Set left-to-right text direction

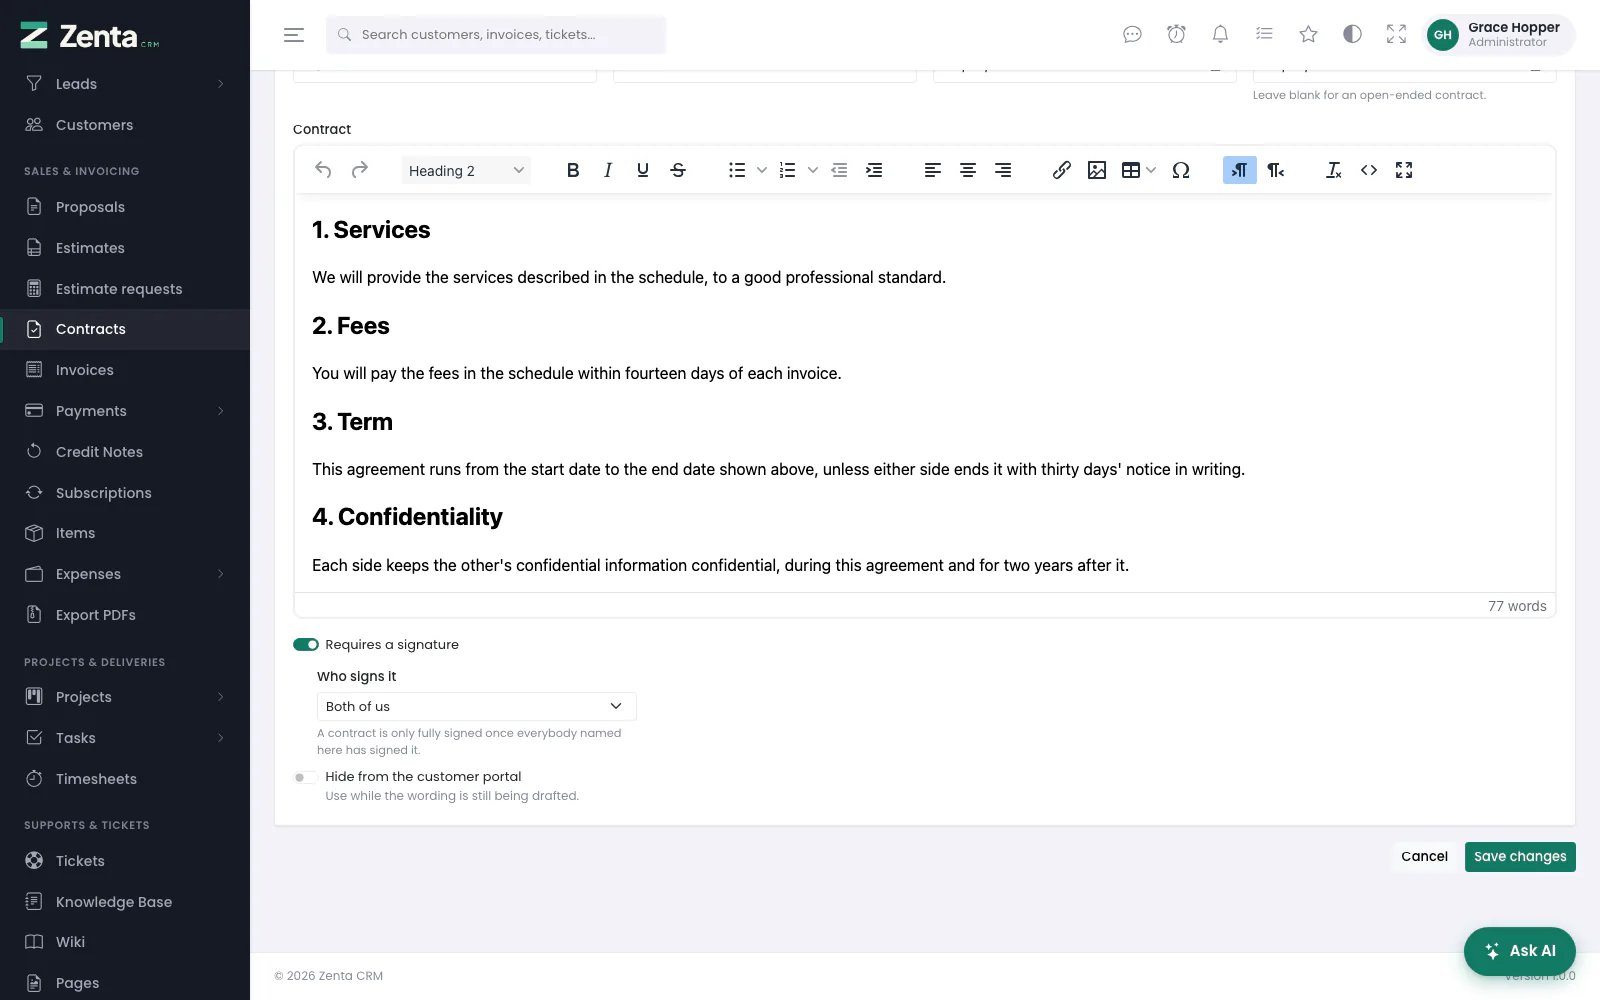point(1240,170)
